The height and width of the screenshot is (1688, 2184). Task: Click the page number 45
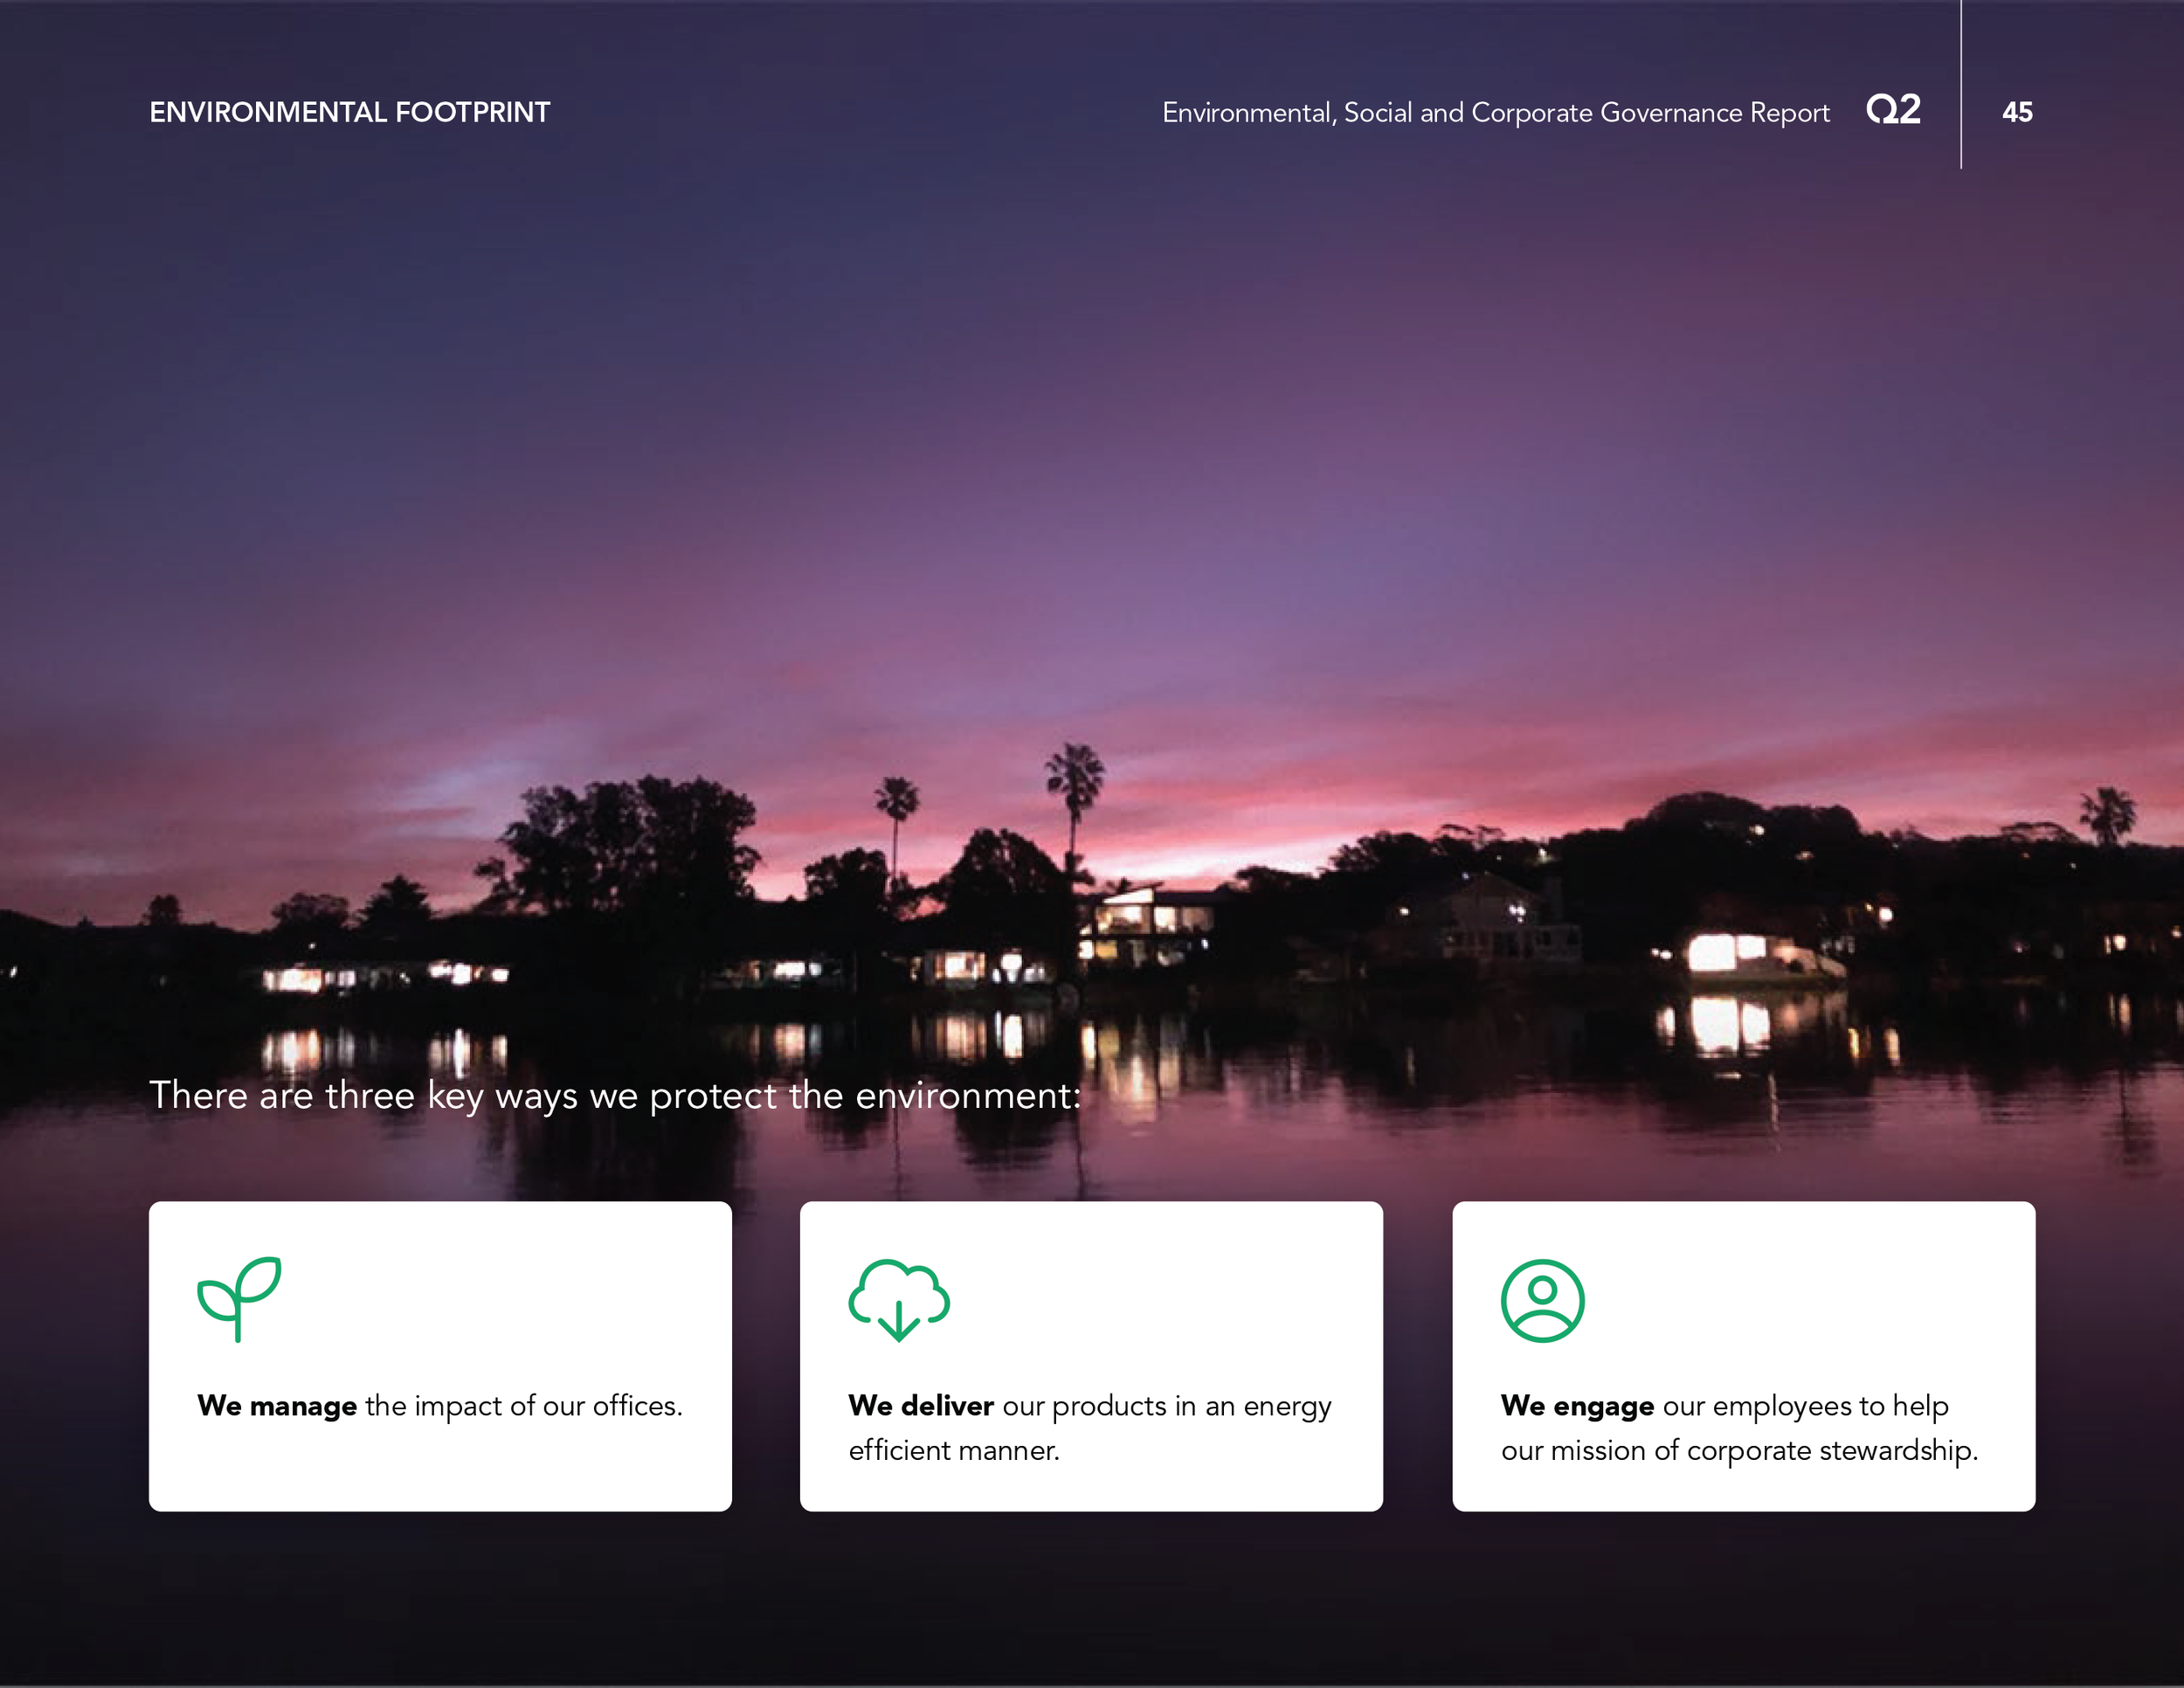(x=2017, y=112)
